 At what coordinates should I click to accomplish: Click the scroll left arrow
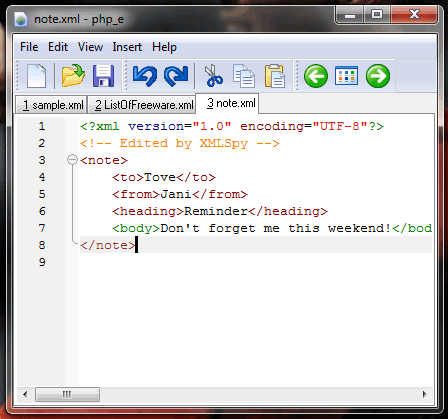[25, 394]
